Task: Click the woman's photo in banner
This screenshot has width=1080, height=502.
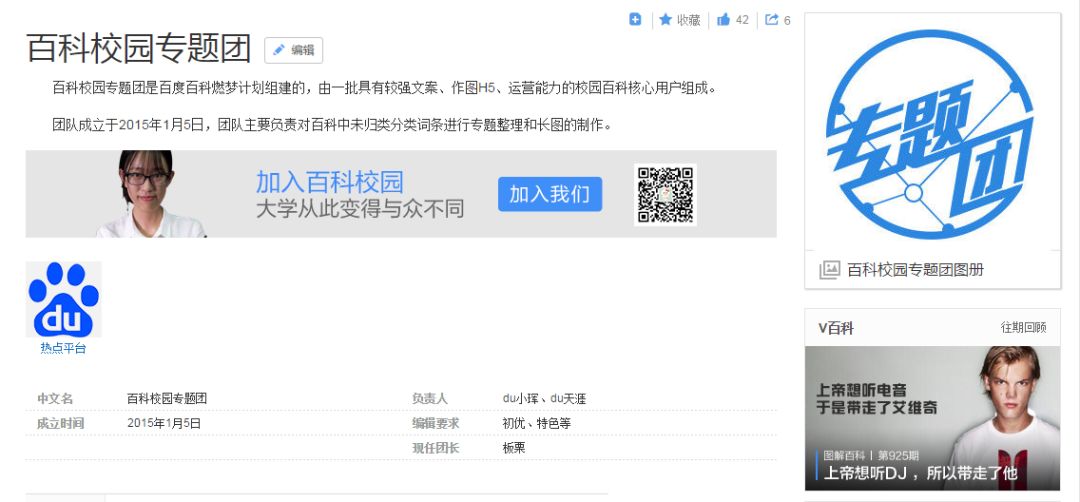Action: pyautogui.click(x=150, y=194)
